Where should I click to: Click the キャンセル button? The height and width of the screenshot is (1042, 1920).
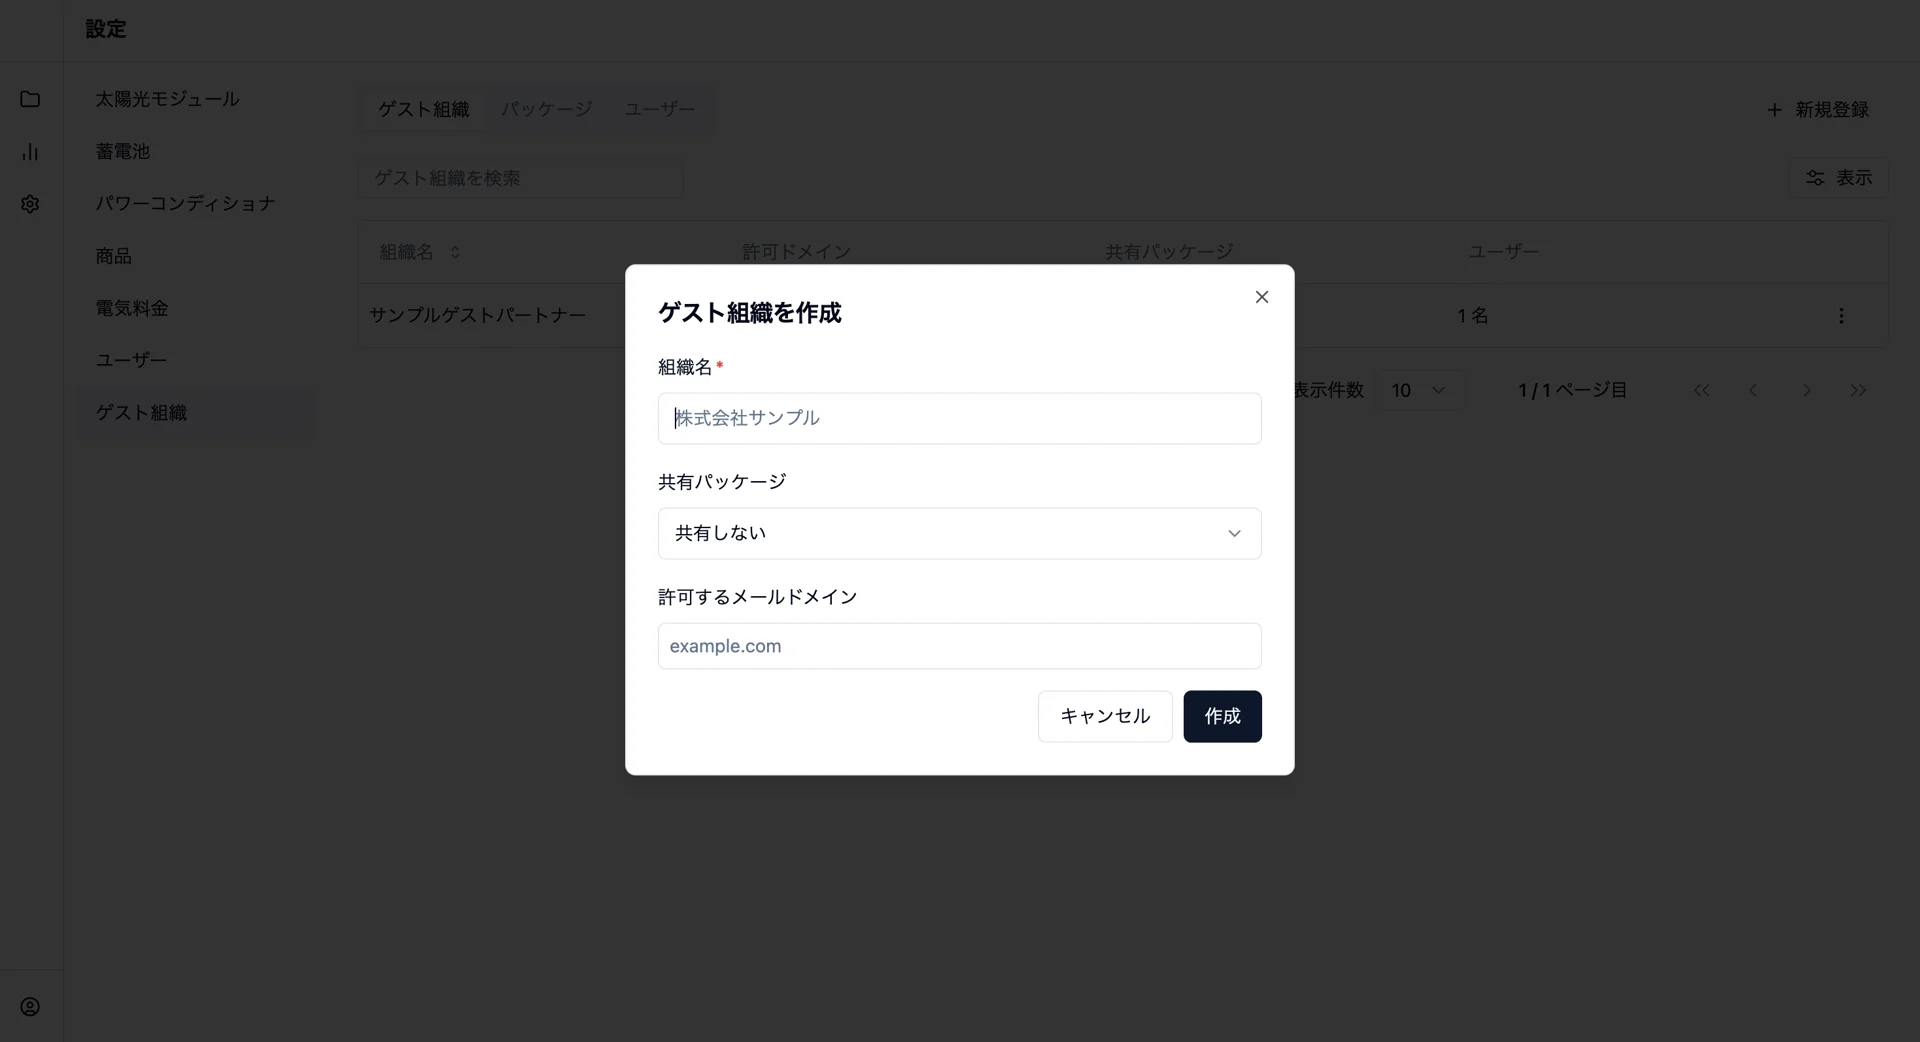1105,716
